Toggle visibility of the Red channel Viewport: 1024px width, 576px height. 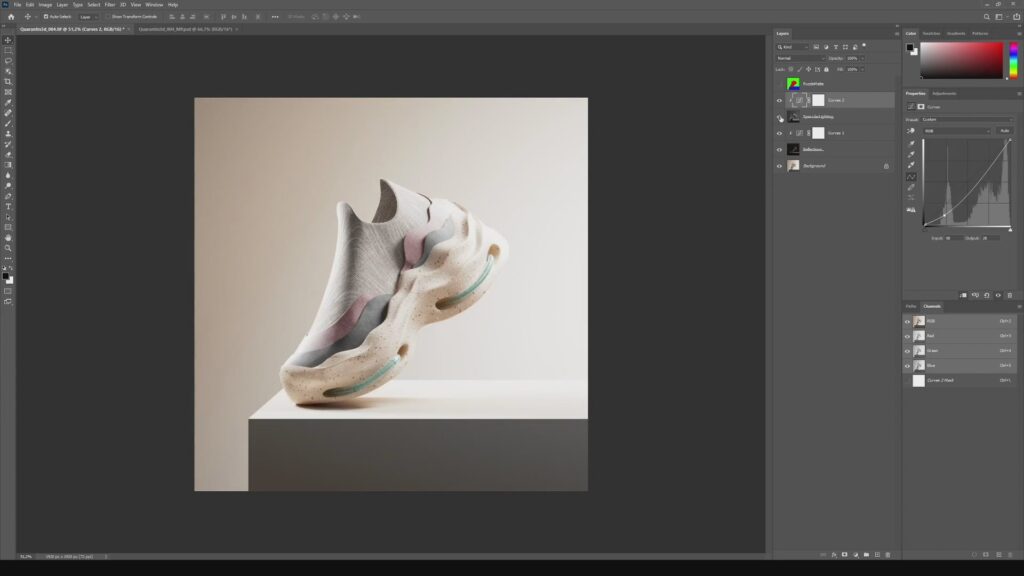[907, 336]
